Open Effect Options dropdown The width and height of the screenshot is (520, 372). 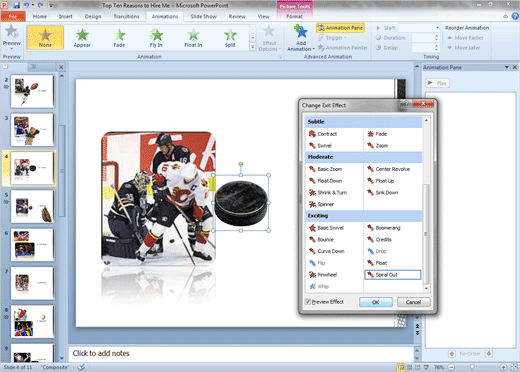[x=270, y=38]
